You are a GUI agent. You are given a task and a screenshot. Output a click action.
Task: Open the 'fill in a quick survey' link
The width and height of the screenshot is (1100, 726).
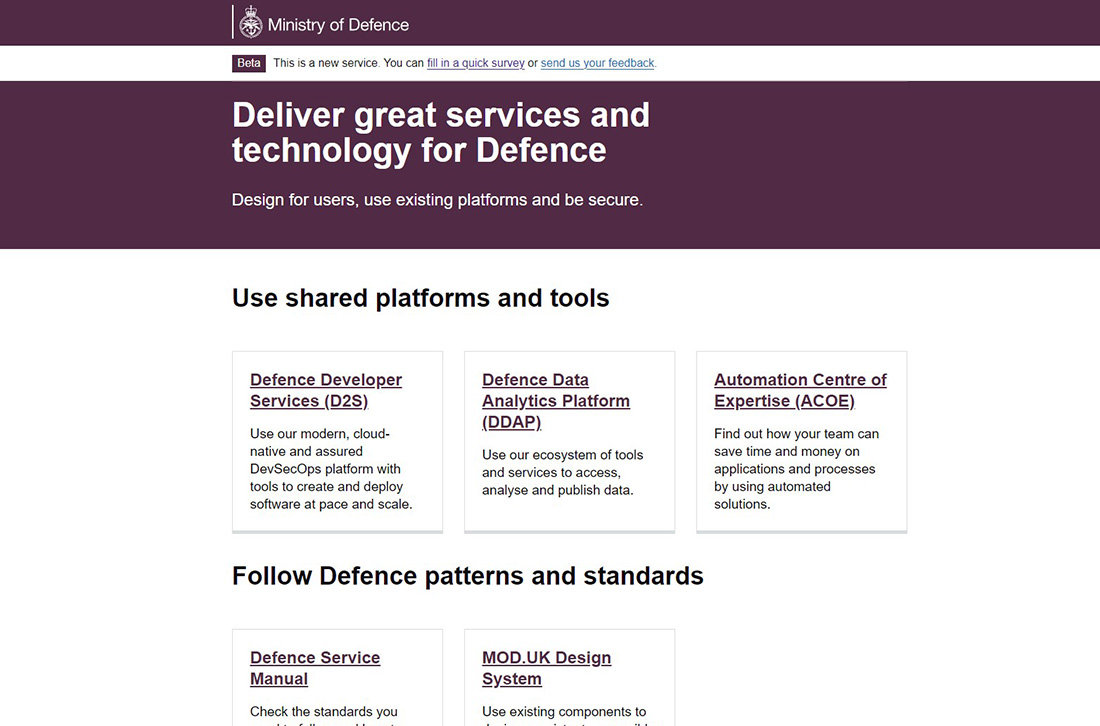(475, 63)
